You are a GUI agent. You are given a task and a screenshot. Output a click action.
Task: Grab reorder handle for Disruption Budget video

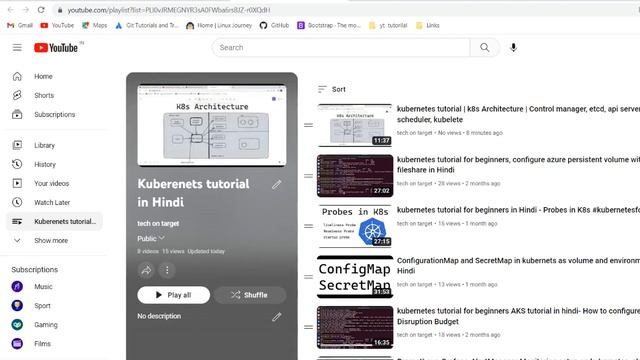point(309,327)
